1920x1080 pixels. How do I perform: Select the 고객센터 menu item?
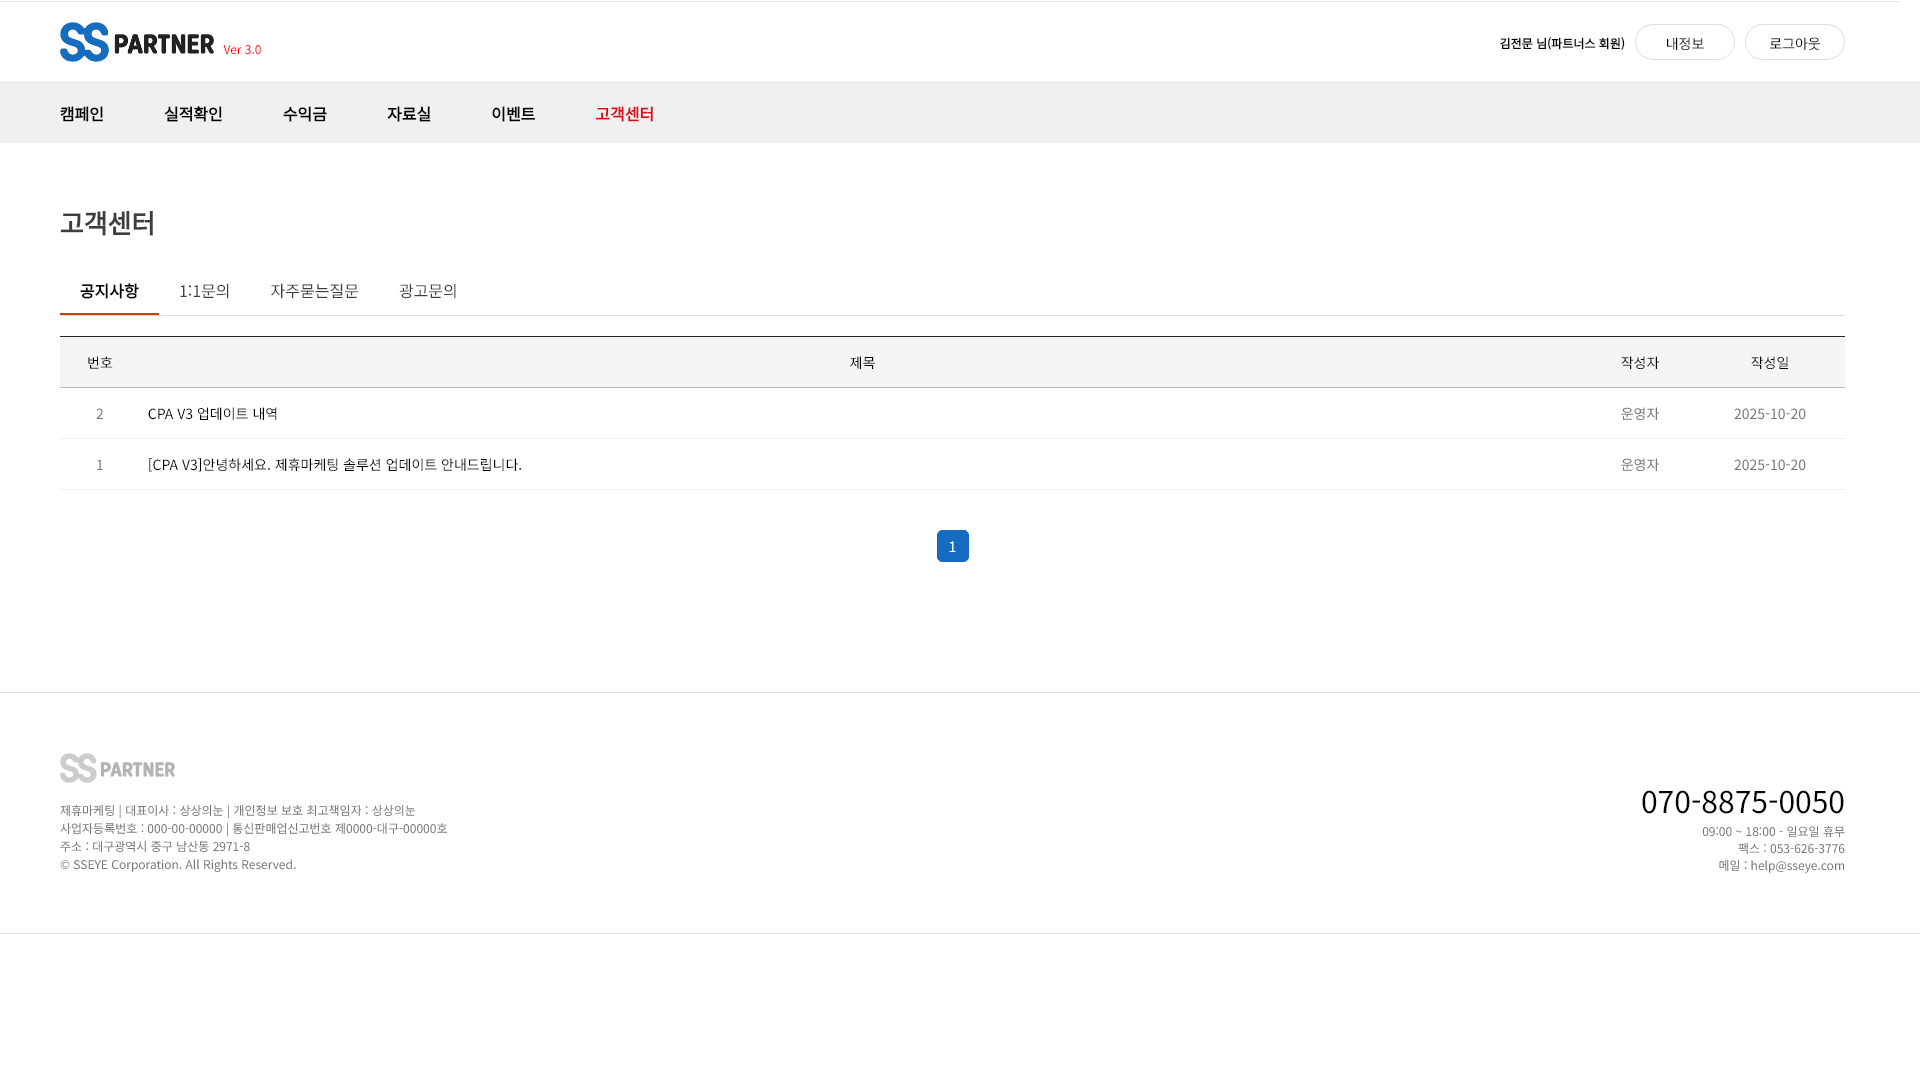[x=624, y=114]
